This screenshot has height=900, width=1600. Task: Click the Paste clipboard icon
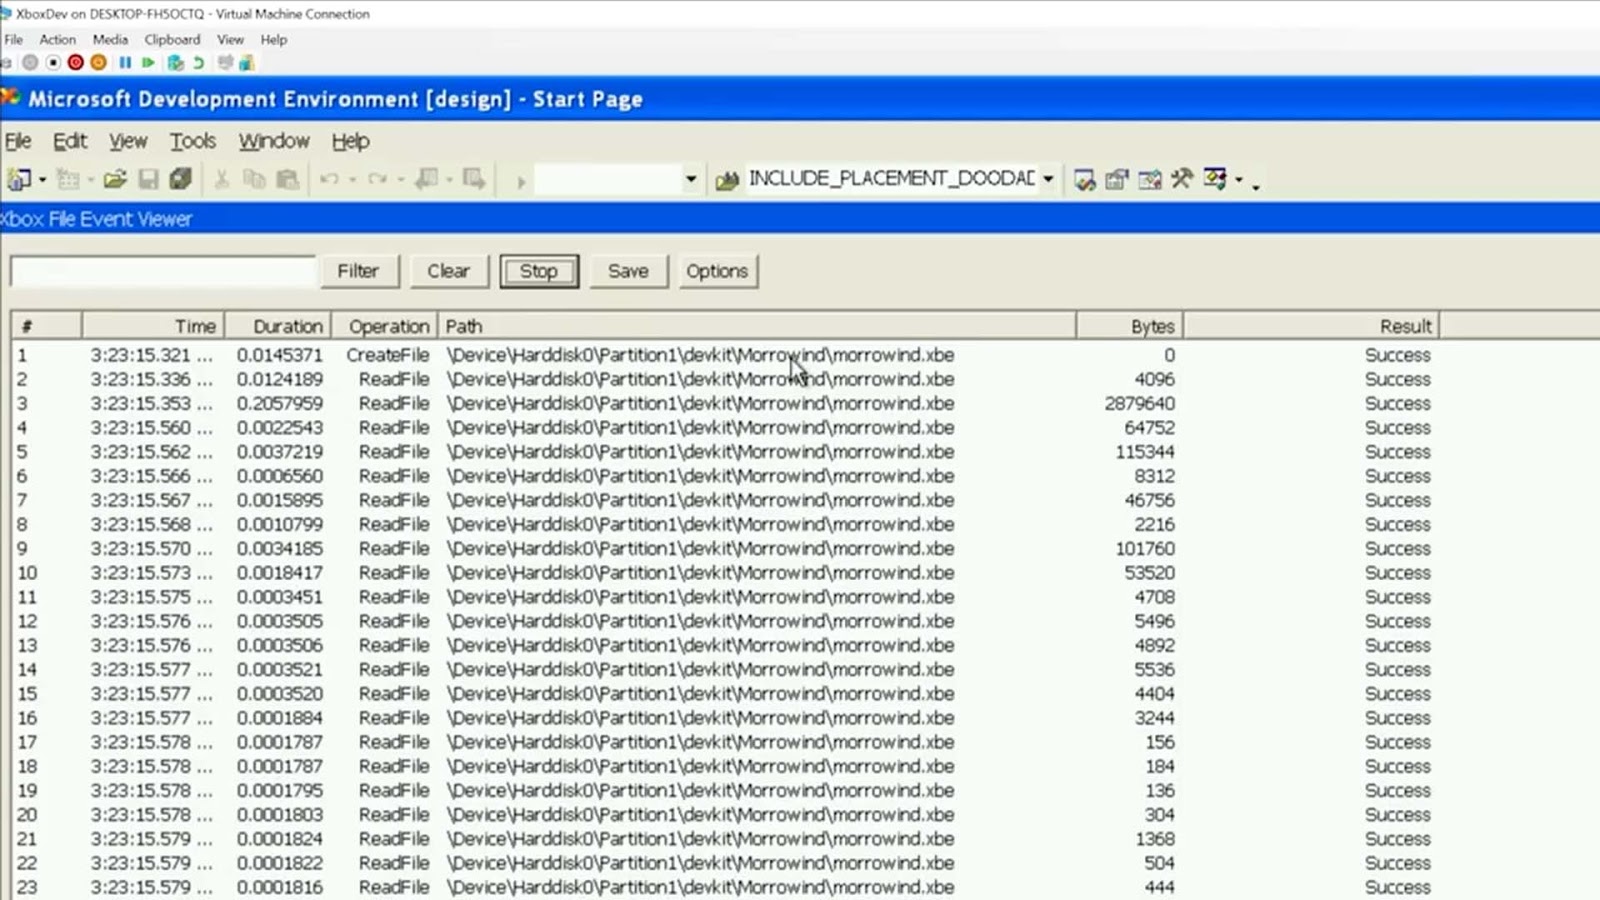pyautogui.click(x=288, y=179)
